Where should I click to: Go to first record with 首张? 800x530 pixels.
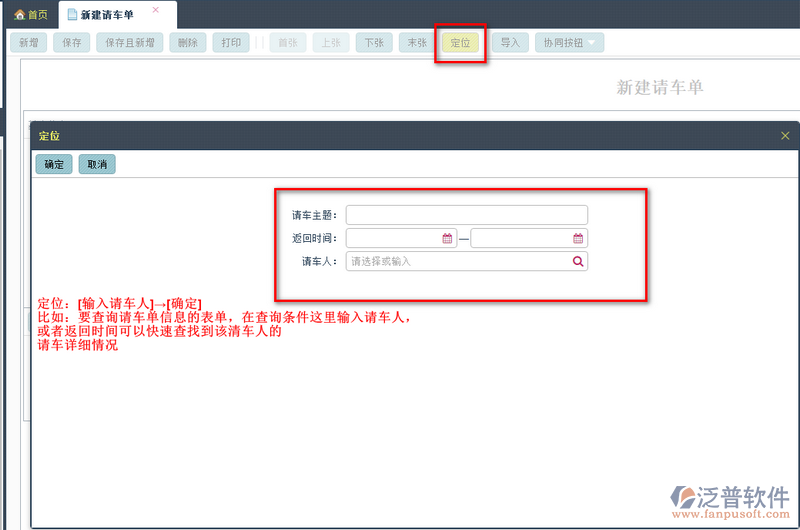click(288, 43)
